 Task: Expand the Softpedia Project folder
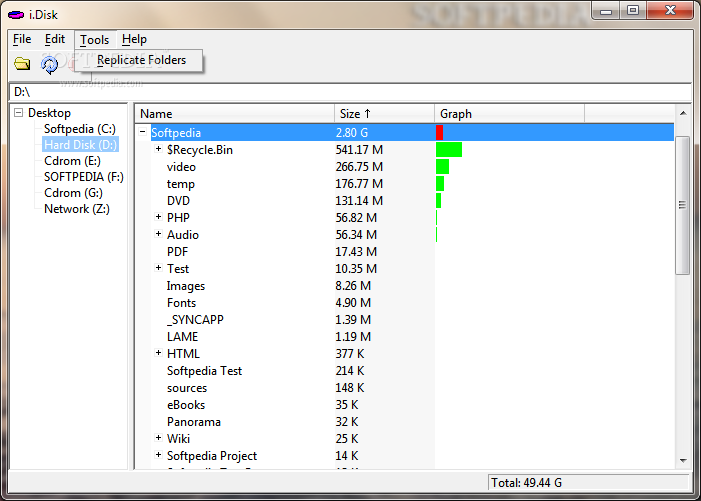(158, 455)
